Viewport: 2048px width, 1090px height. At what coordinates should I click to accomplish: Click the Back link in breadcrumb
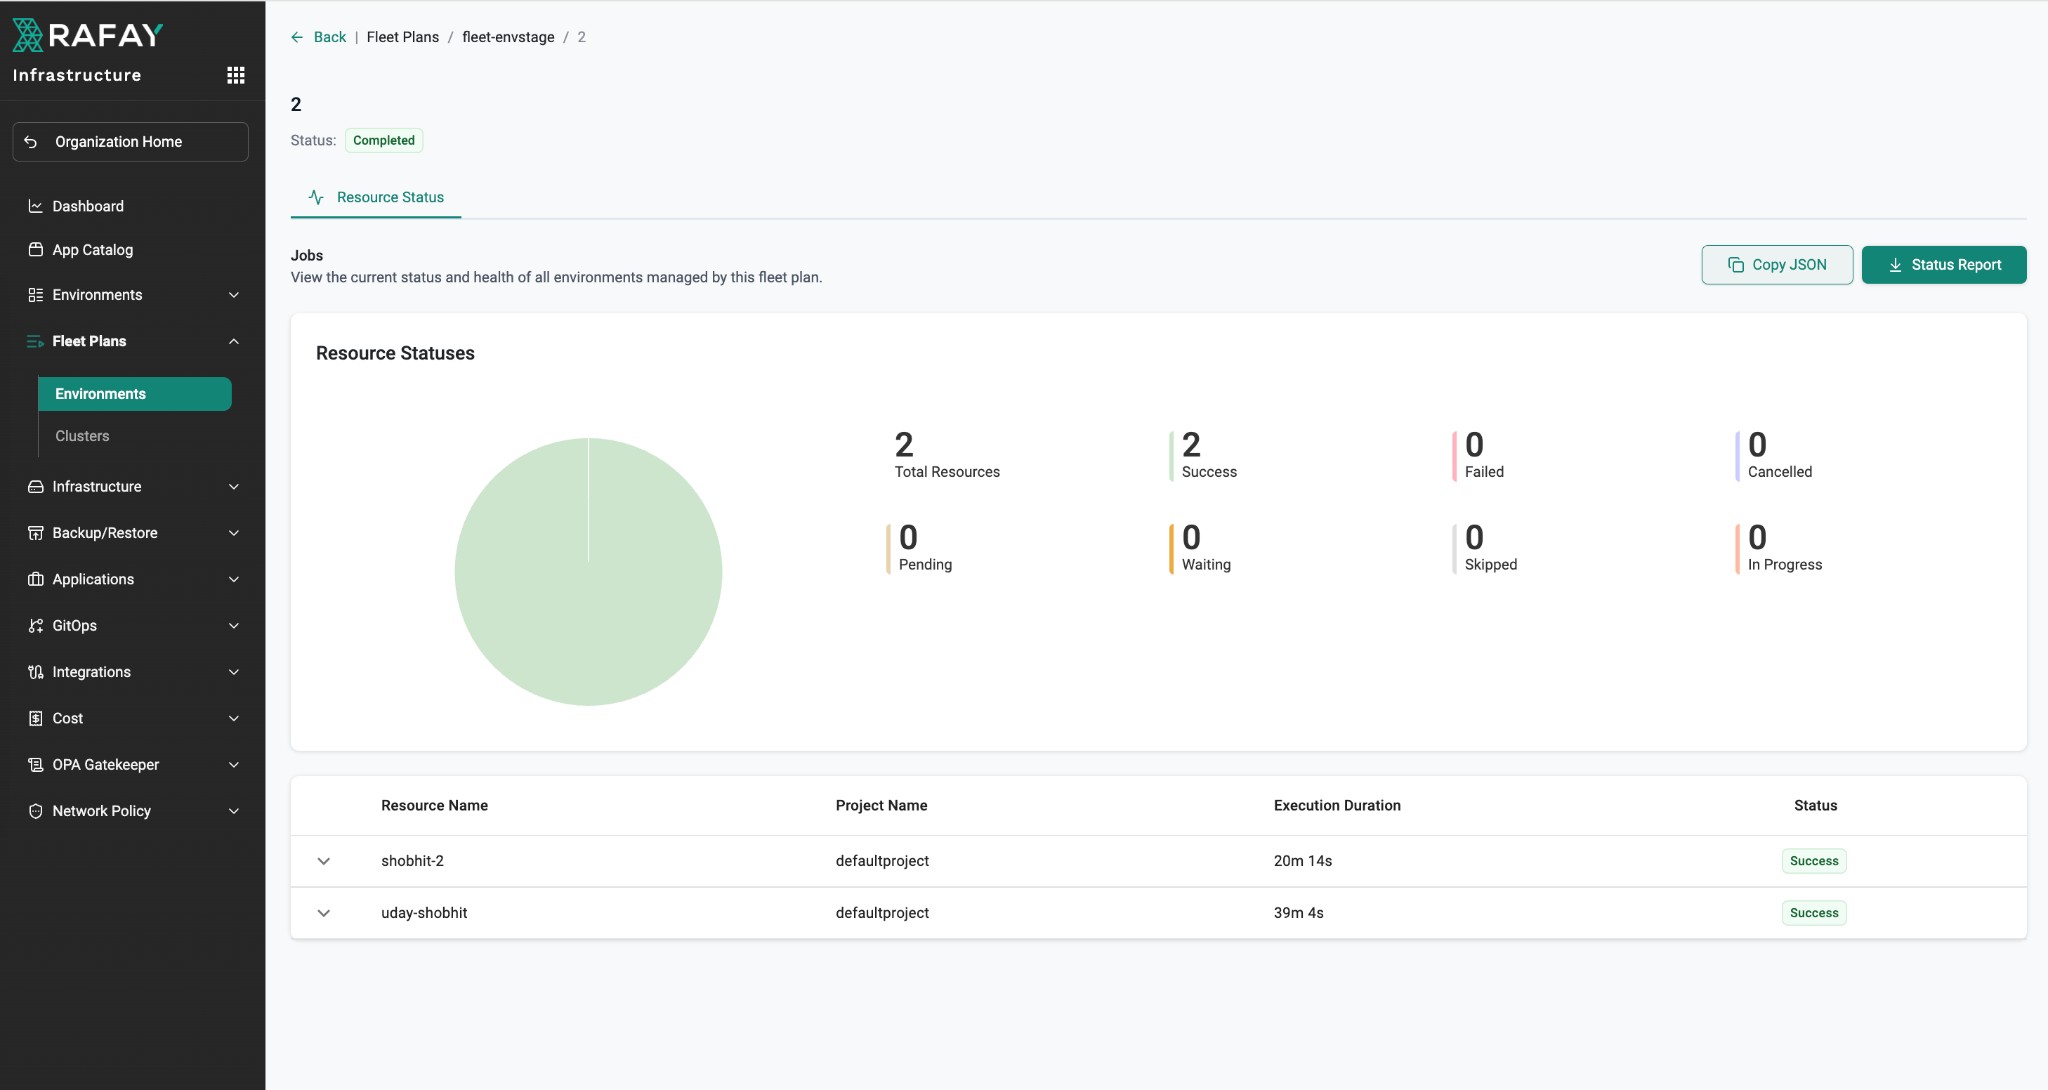(x=330, y=37)
